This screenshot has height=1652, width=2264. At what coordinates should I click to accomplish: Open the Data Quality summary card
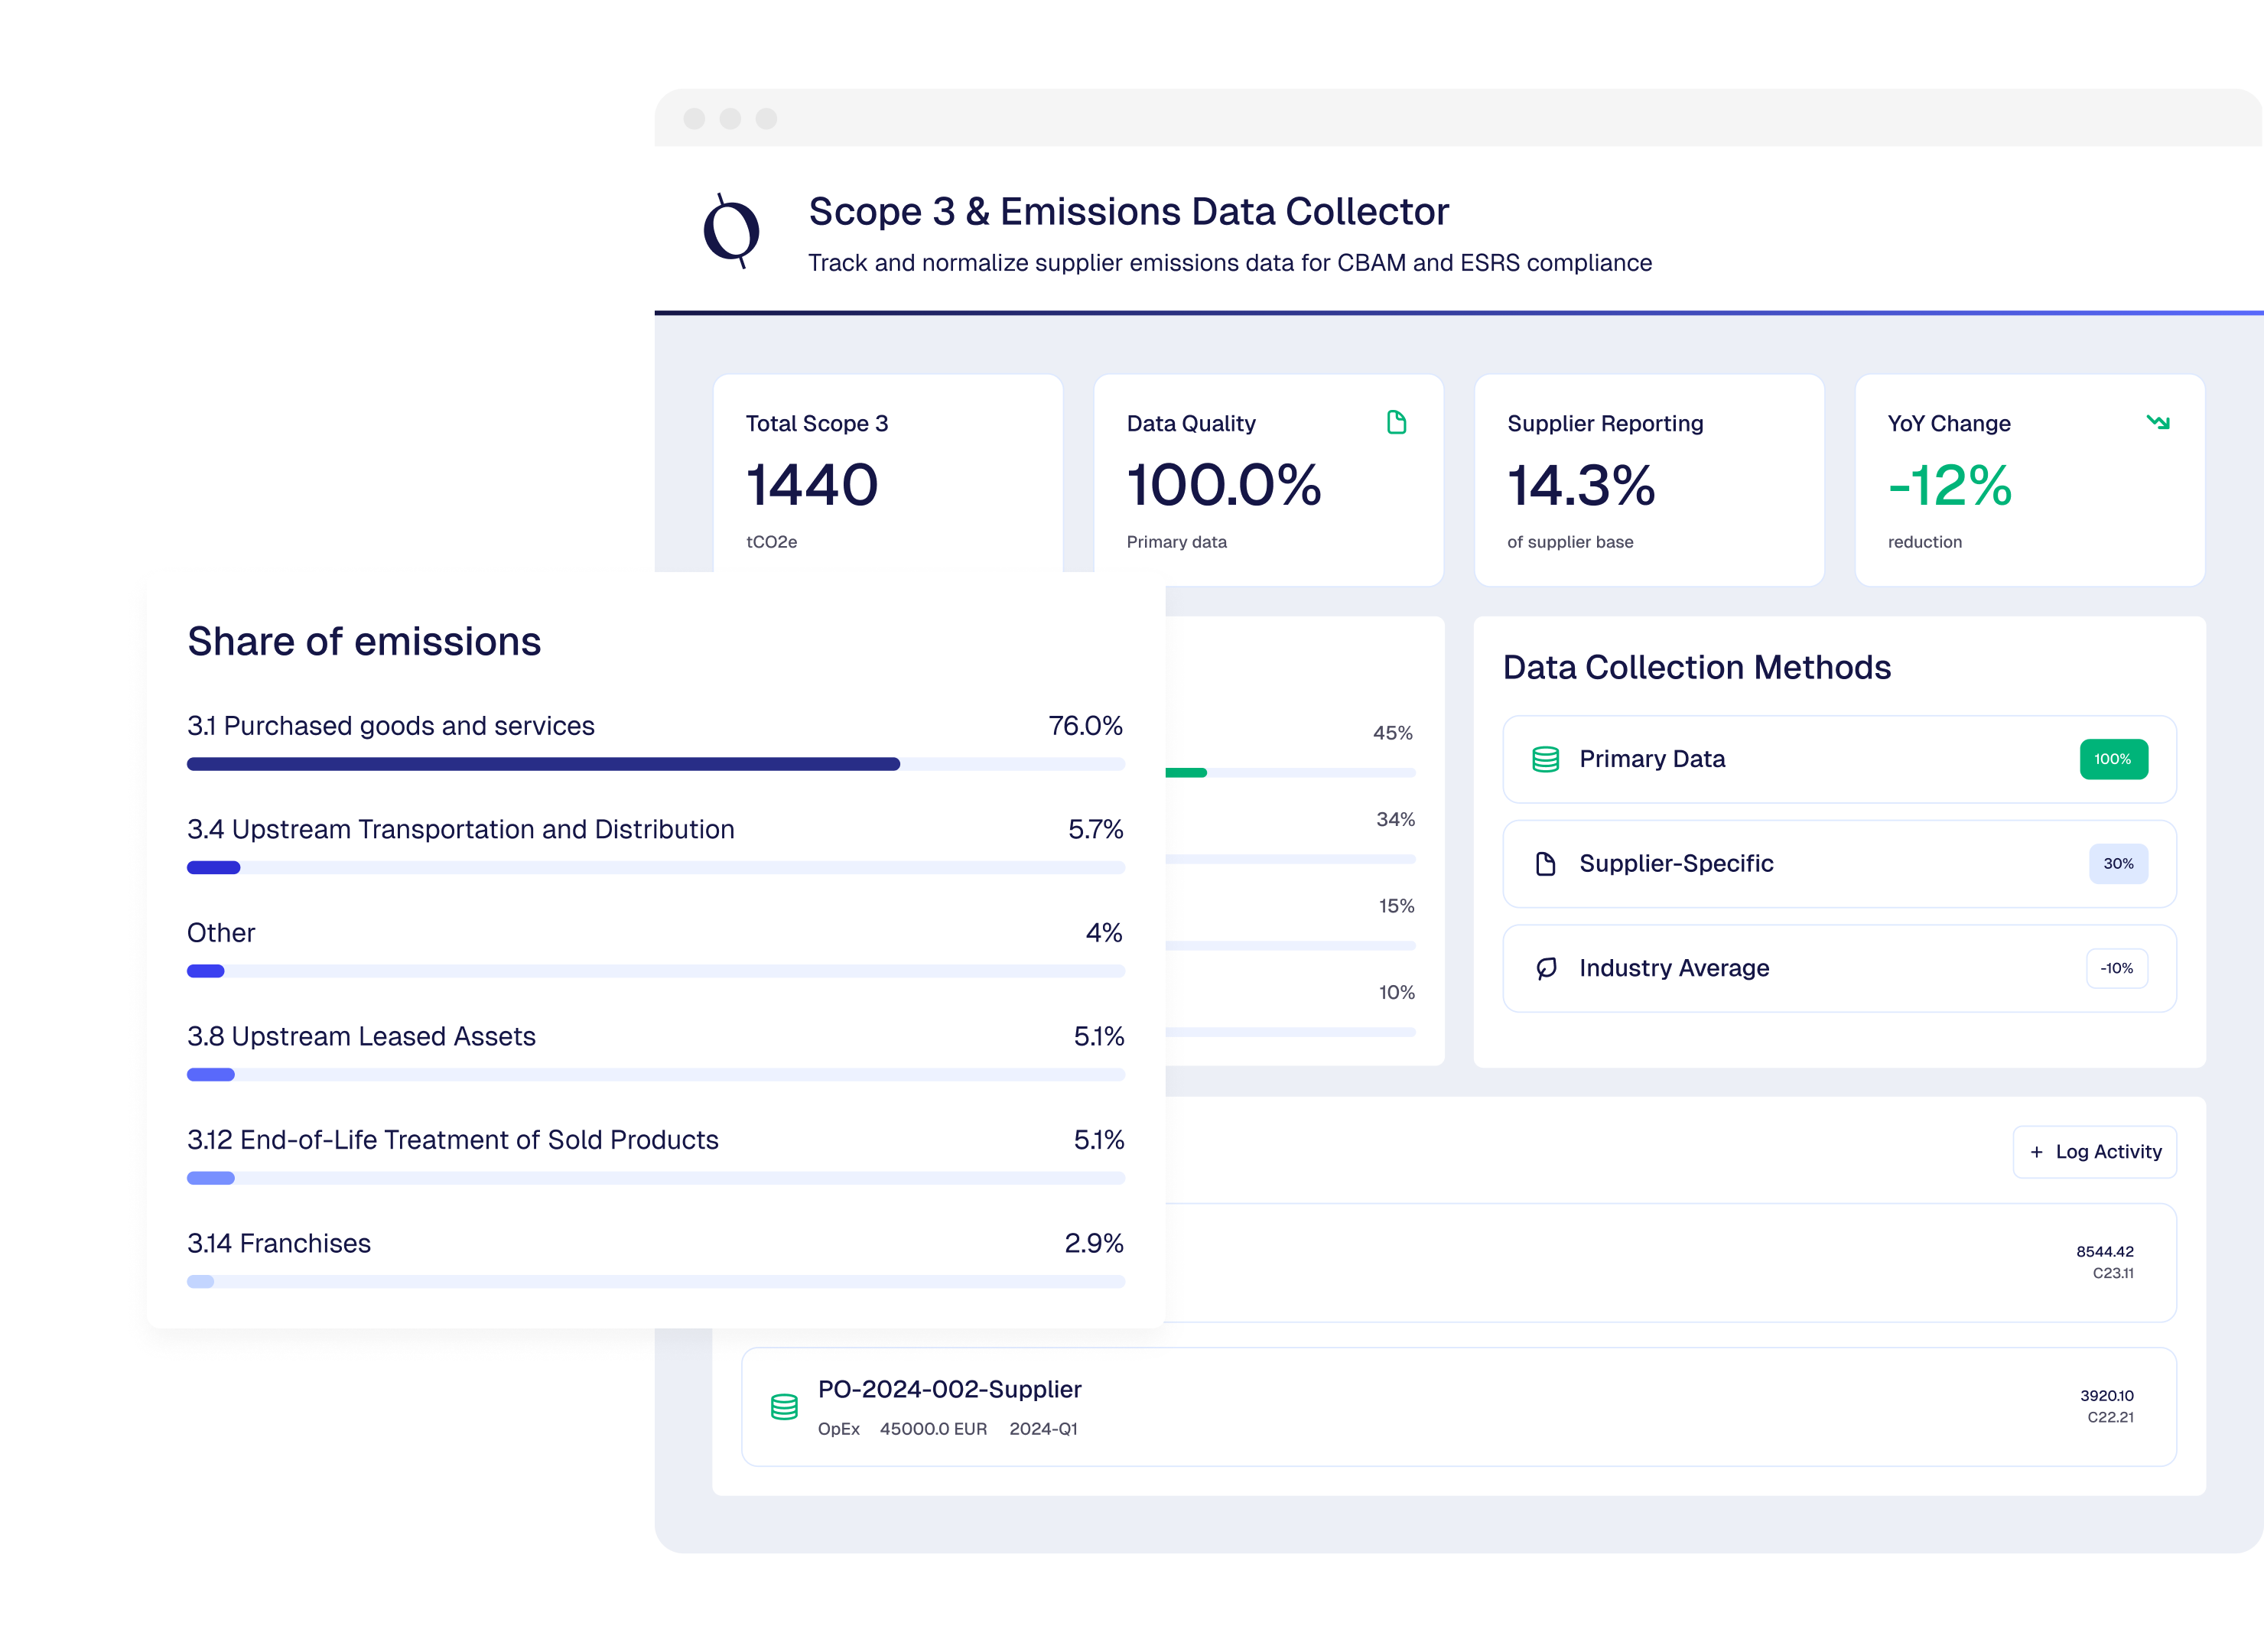(x=1268, y=480)
